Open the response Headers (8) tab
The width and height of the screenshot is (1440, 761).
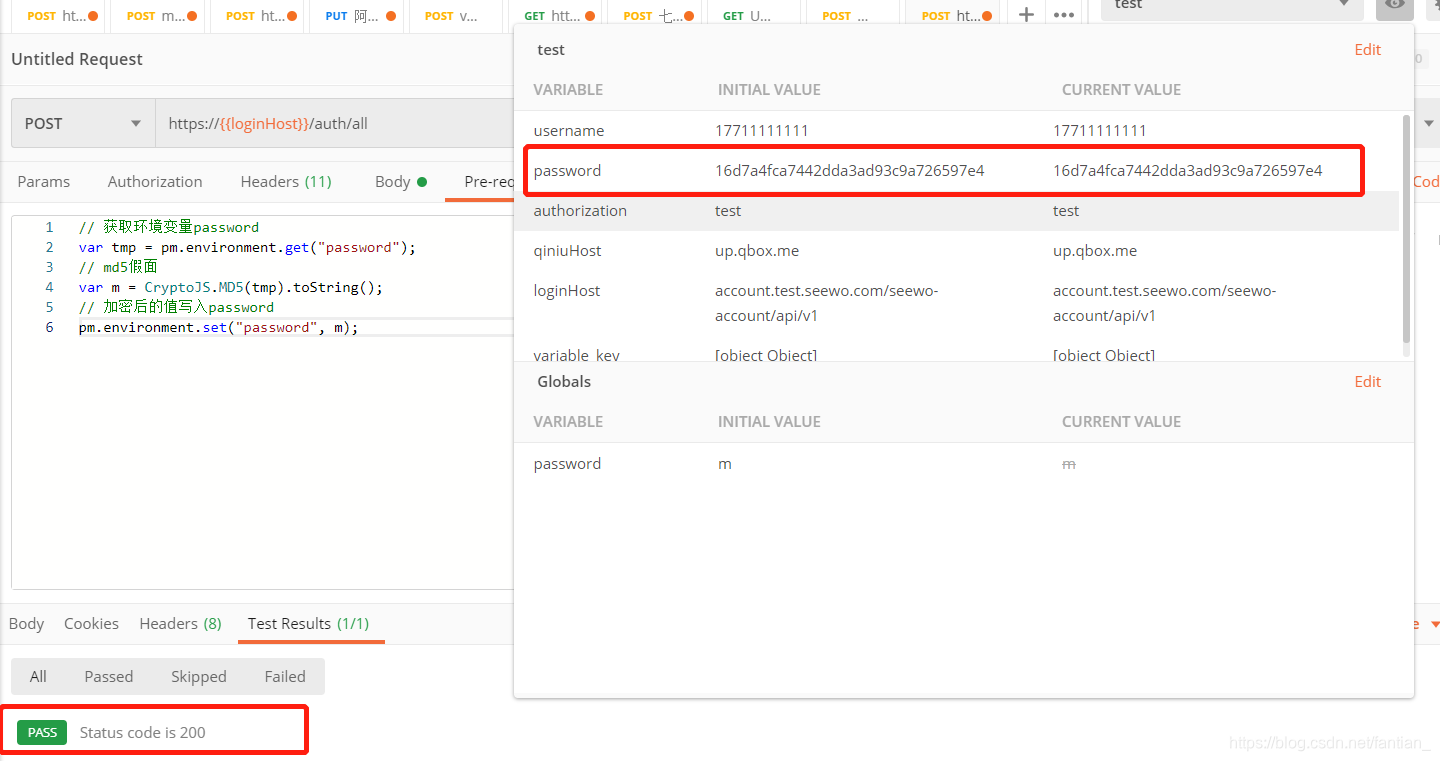pyautogui.click(x=180, y=624)
